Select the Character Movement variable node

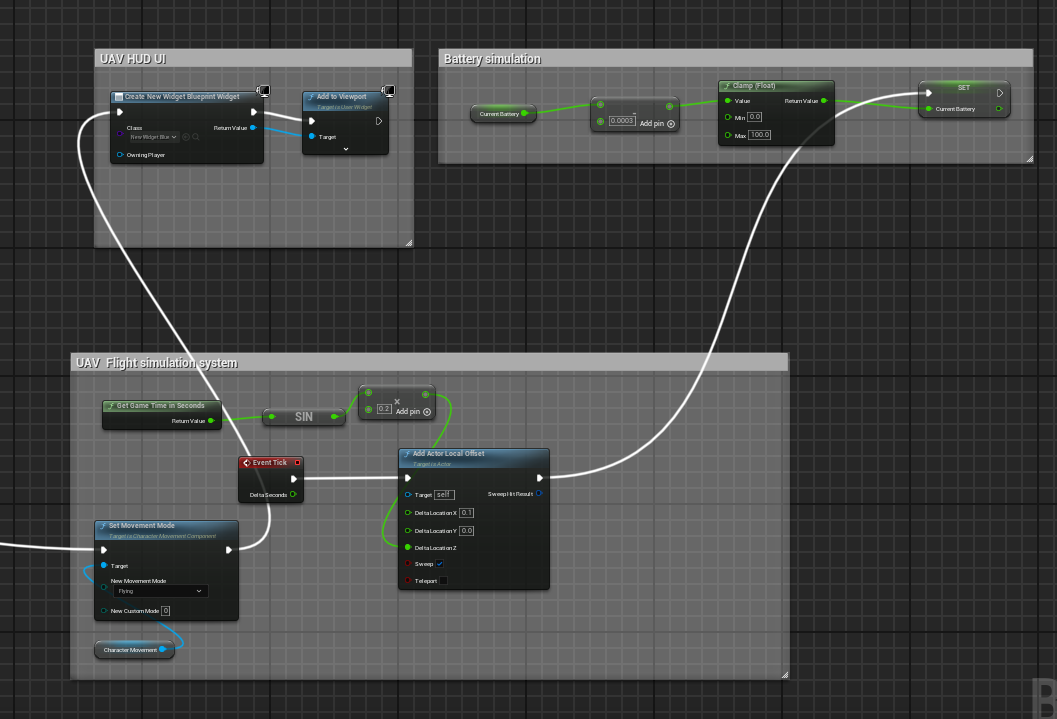click(131, 650)
